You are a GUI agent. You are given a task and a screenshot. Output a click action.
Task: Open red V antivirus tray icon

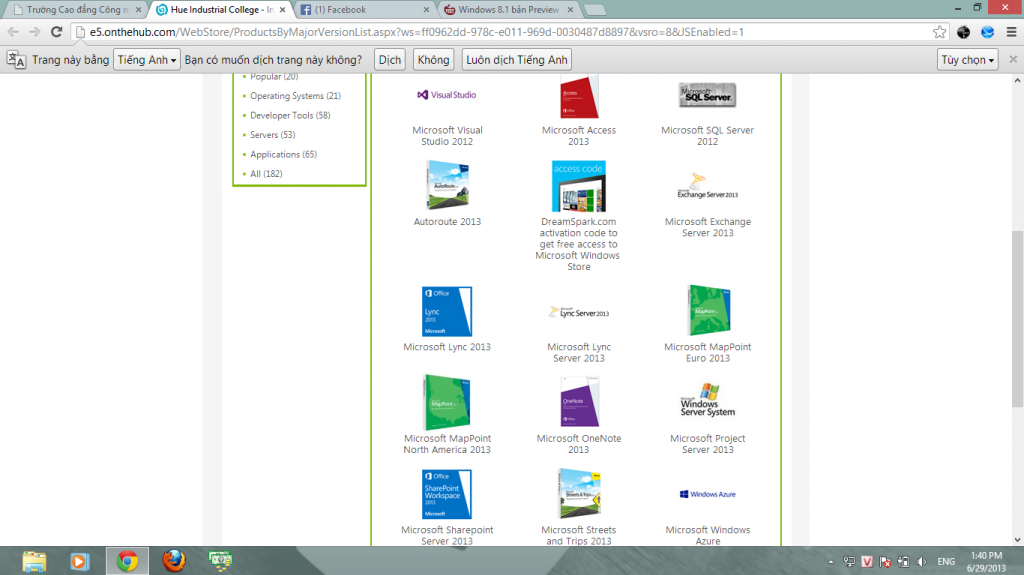pos(867,561)
